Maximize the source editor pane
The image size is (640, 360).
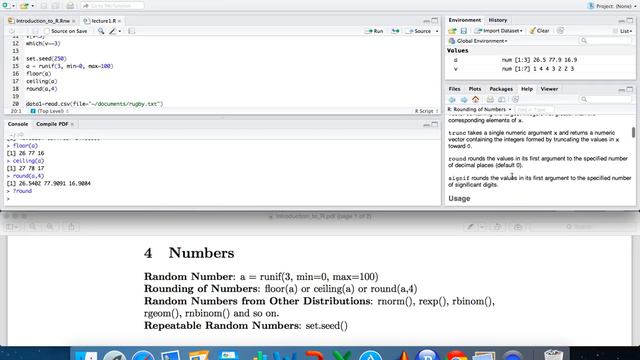coord(435,20)
